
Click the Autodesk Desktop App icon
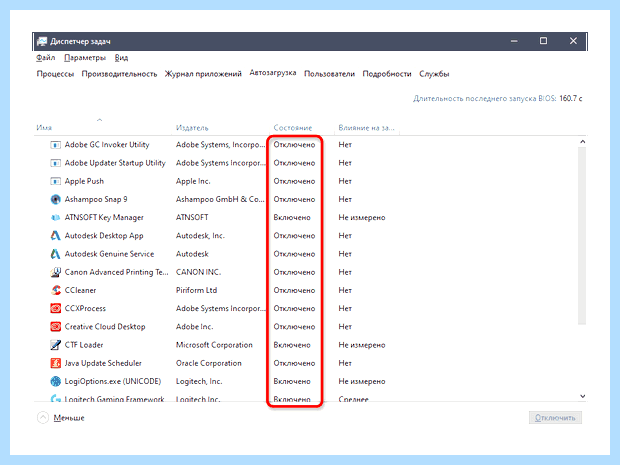[x=55, y=236]
